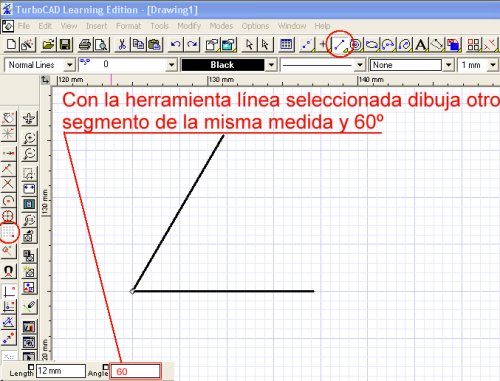Toggle the Angle lock checkbox
Viewport: 500px width, 381px height.
106,367
